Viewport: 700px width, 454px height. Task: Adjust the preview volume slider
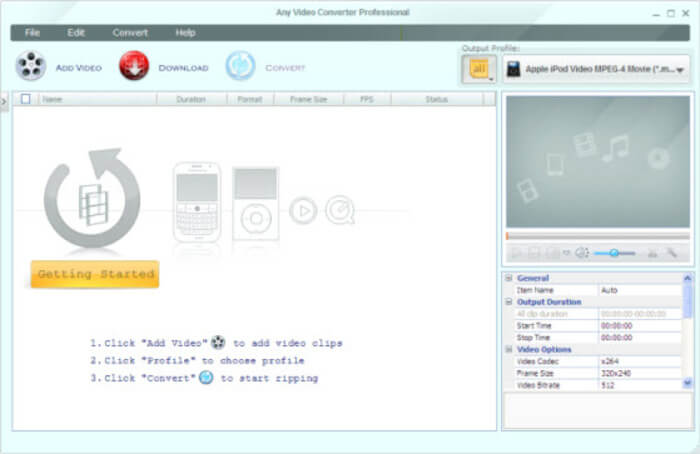[614, 254]
